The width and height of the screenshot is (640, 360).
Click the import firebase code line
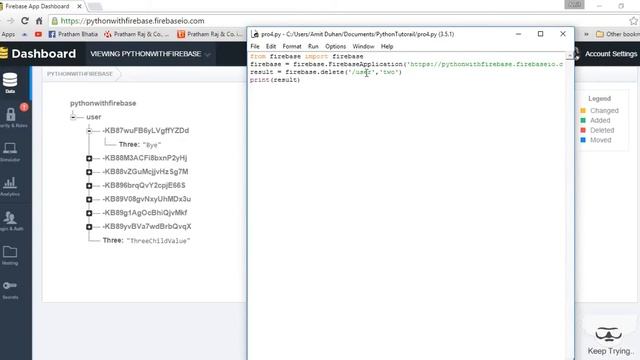click(x=307, y=57)
